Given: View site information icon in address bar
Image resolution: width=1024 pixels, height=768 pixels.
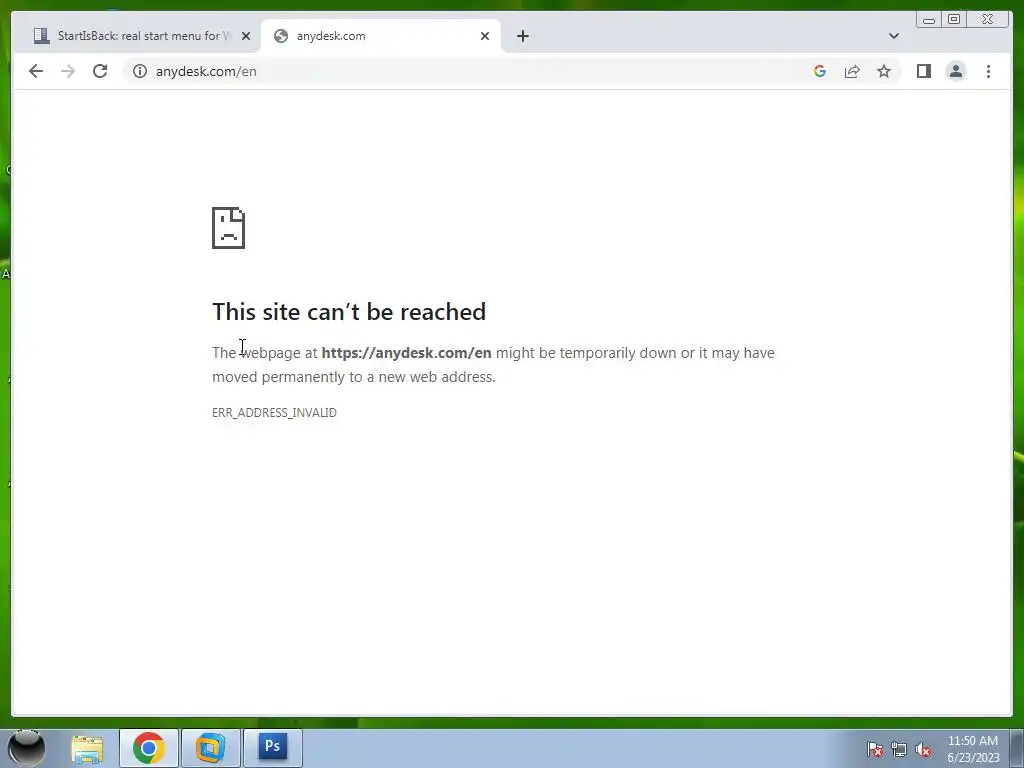Looking at the screenshot, I should 140,71.
